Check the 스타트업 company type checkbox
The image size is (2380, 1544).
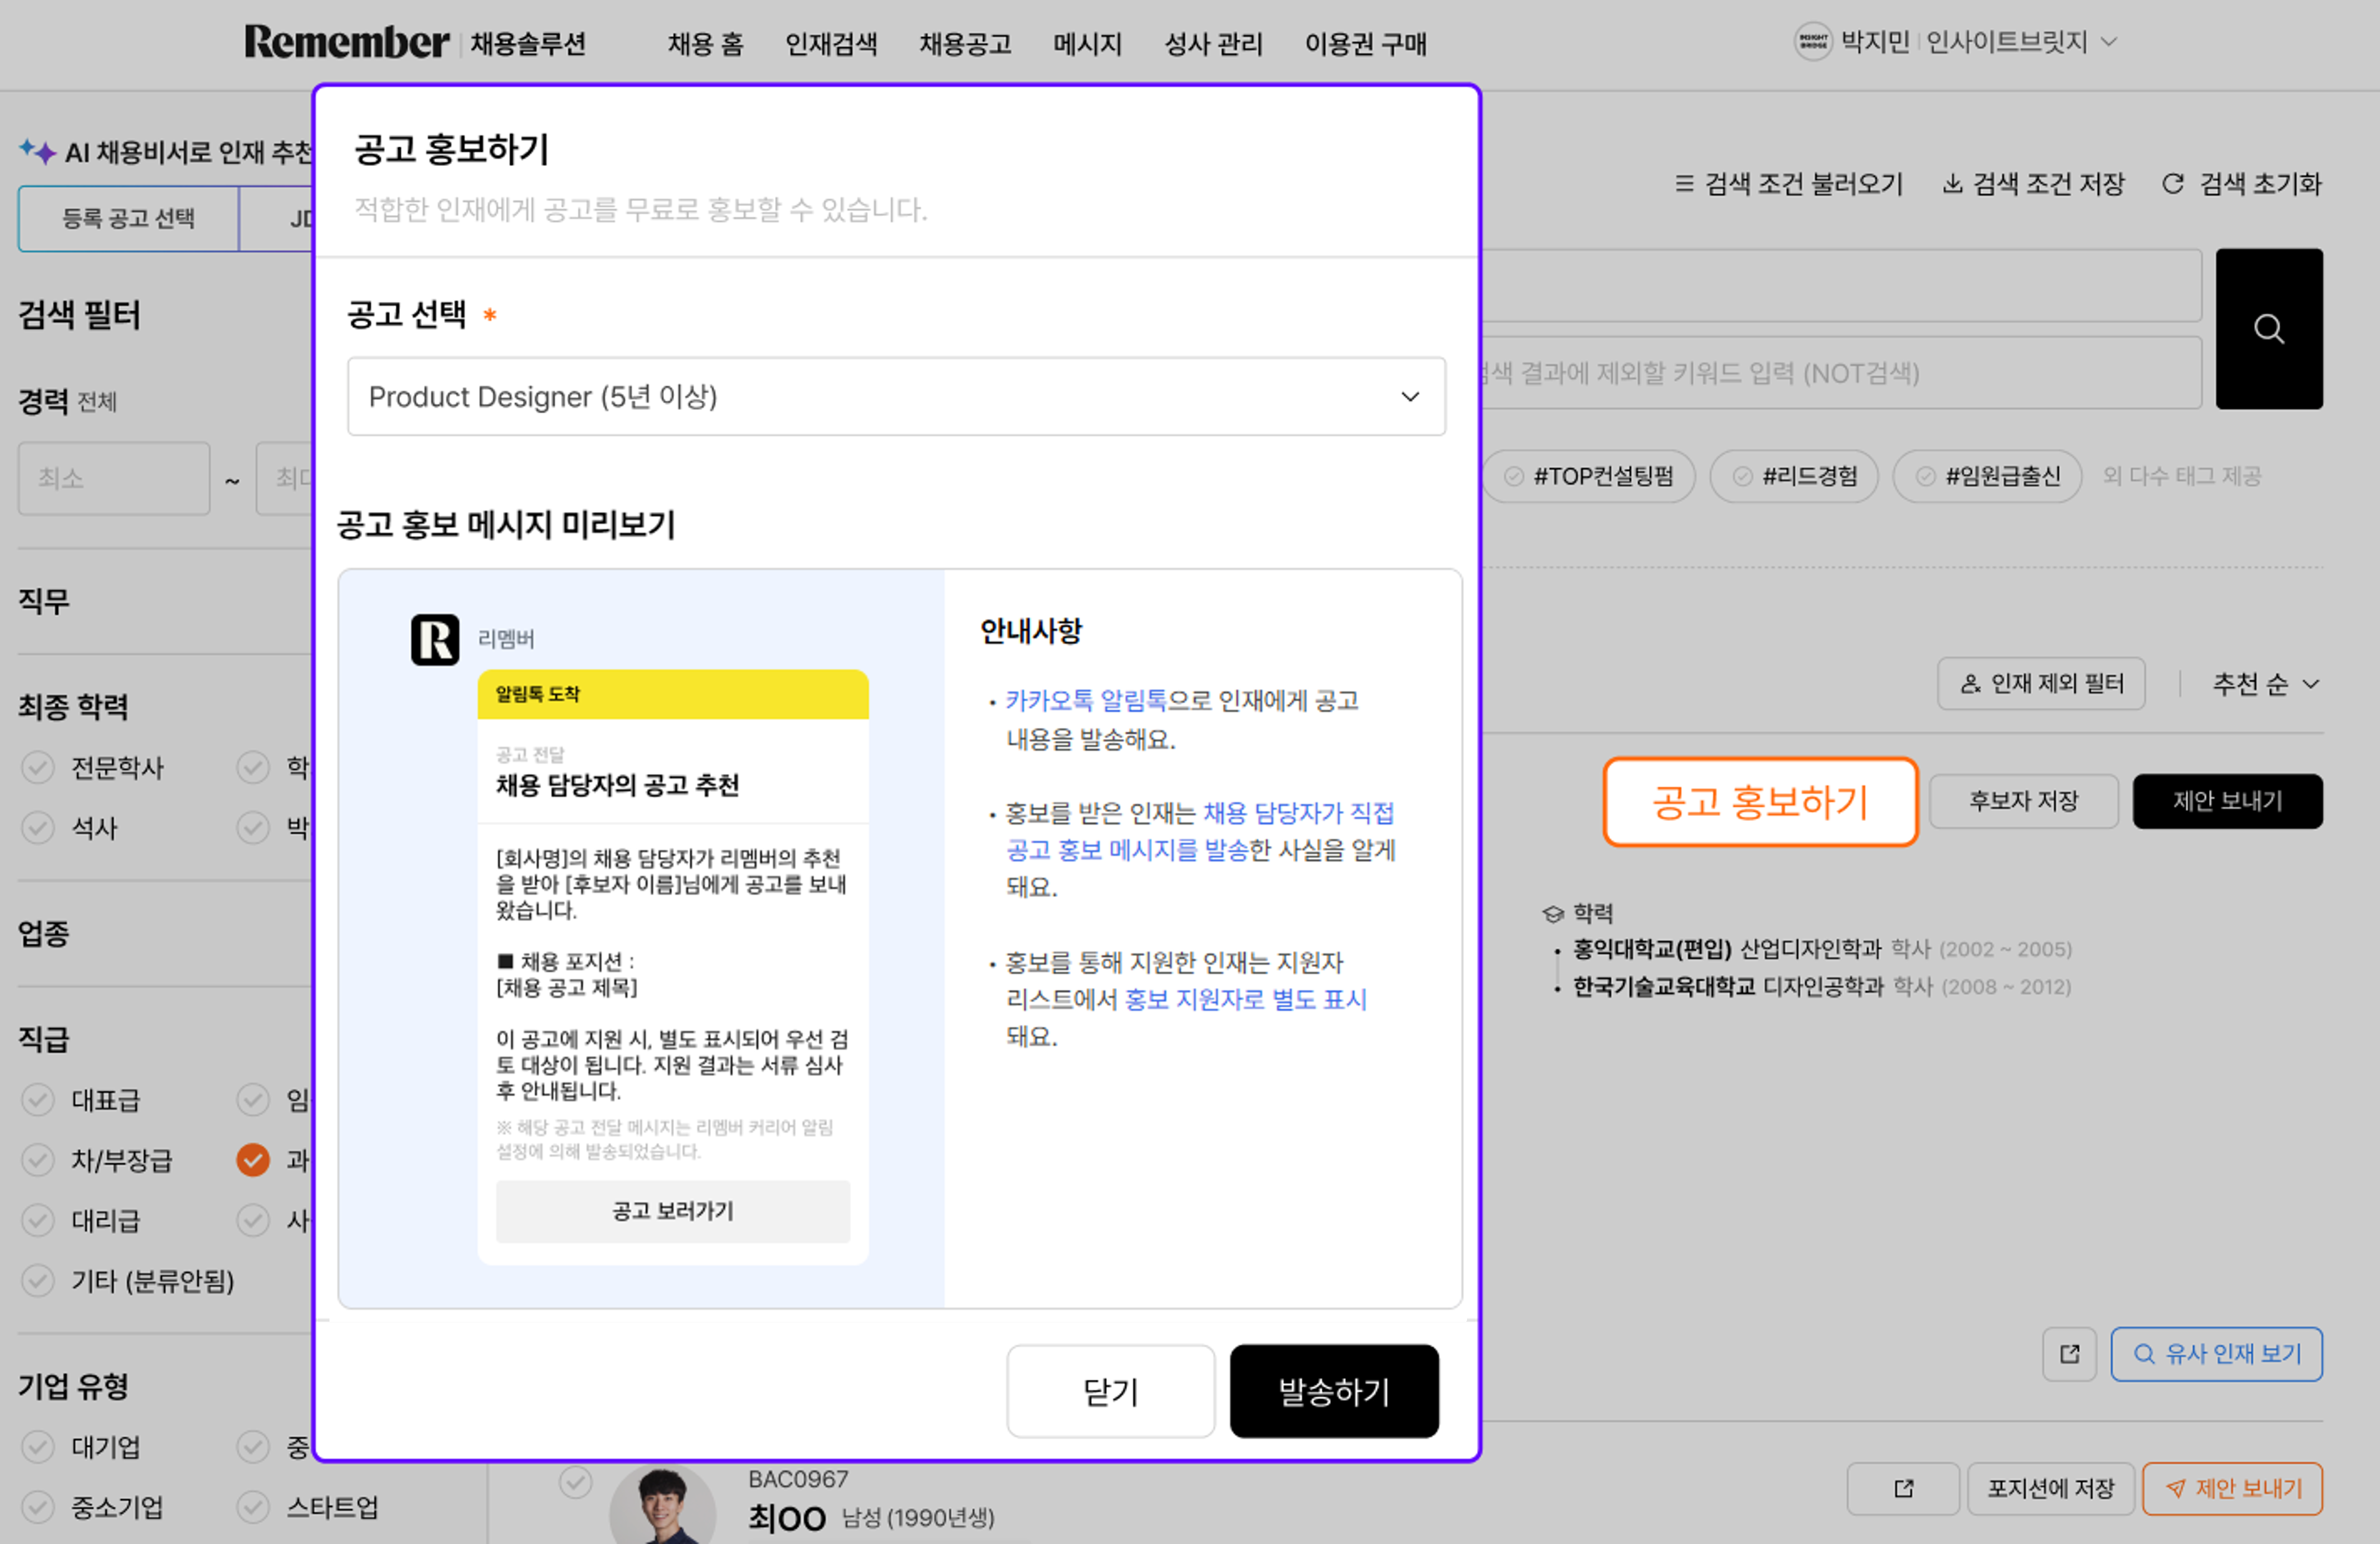pyautogui.click(x=254, y=1508)
